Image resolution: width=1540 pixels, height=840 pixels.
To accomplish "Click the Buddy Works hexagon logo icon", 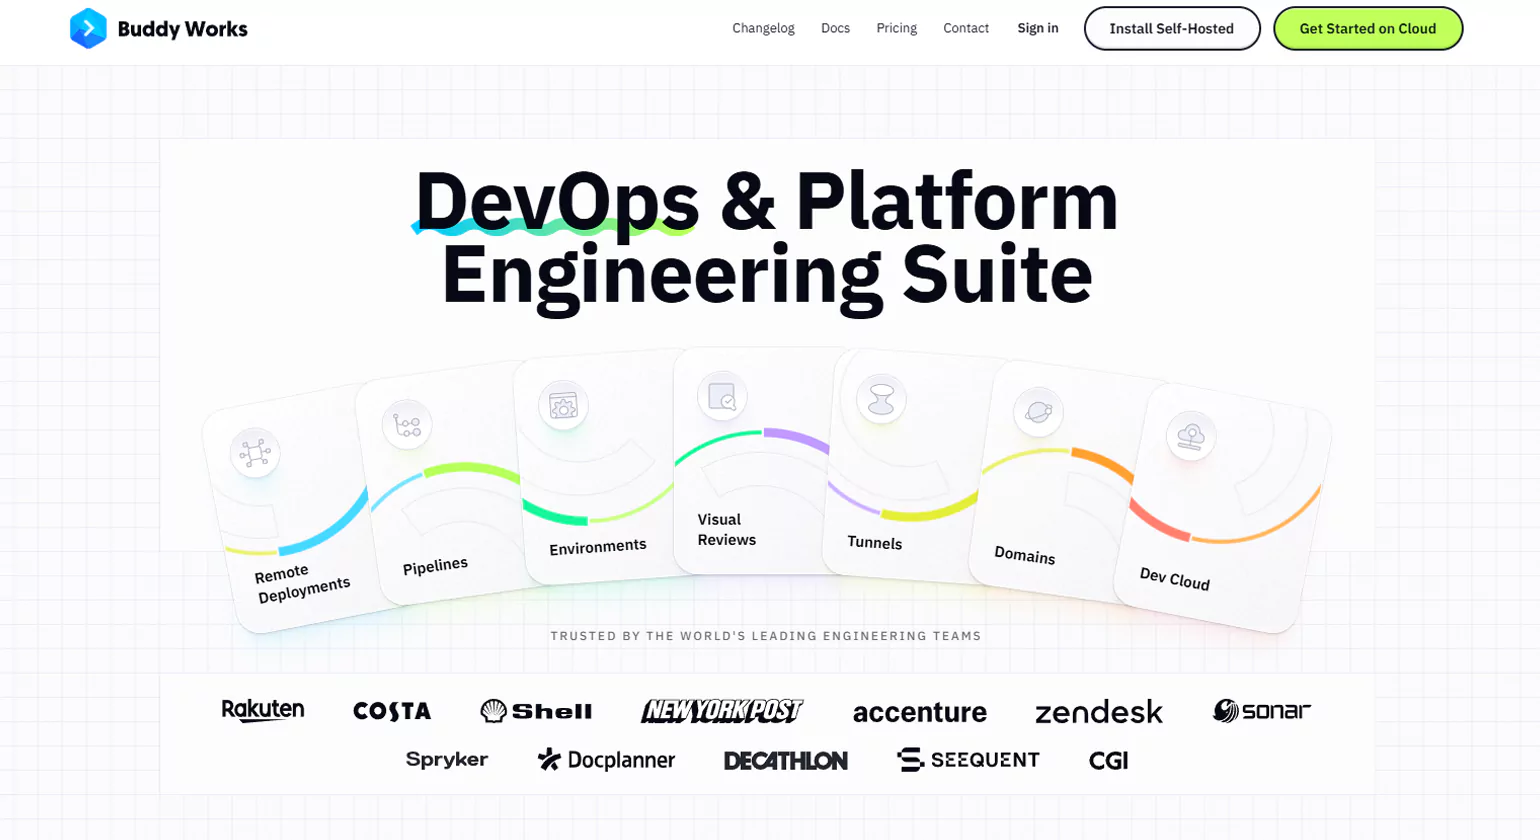I will pyautogui.click(x=88, y=29).
